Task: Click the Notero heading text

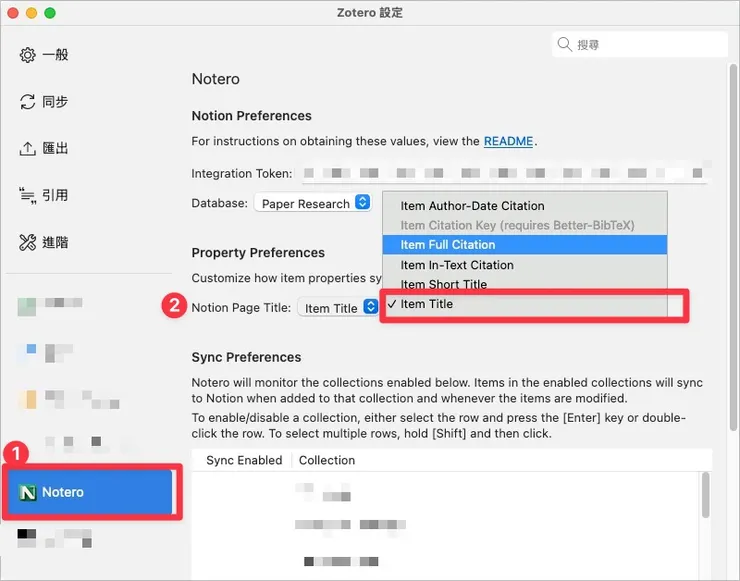Action: [216, 79]
